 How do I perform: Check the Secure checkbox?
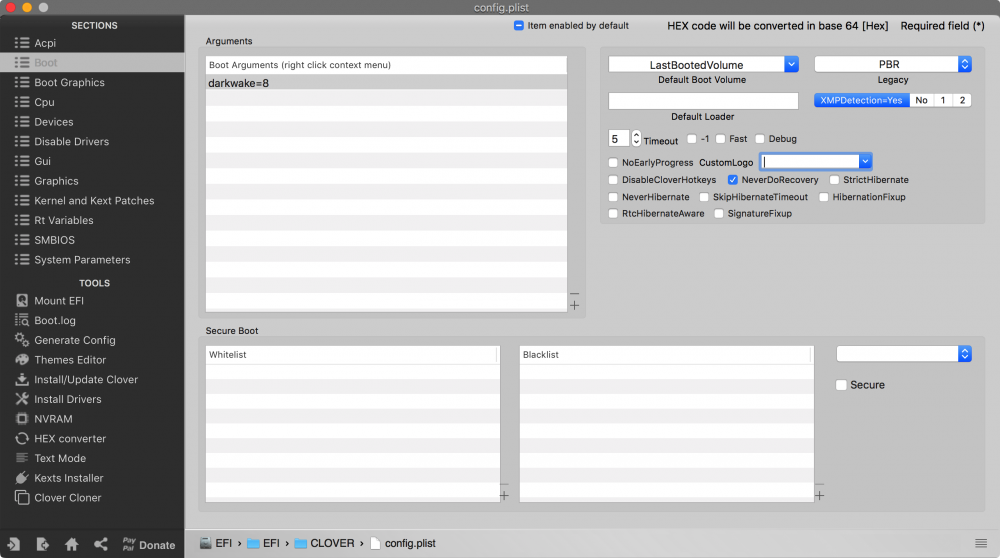click(841, 385)
